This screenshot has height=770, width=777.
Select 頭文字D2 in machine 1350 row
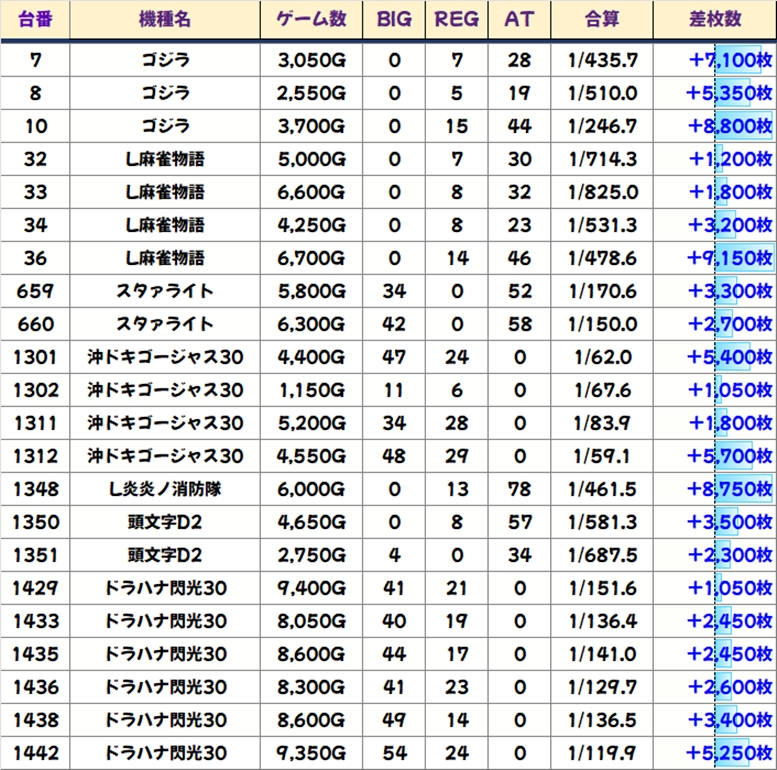point(165,522)
